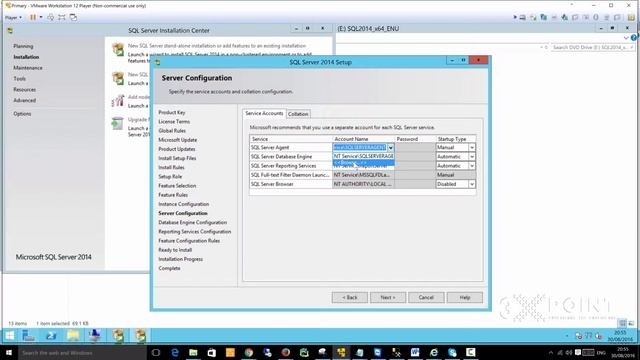Select the SQL Server Reporting Services row

tap(291, 166)
